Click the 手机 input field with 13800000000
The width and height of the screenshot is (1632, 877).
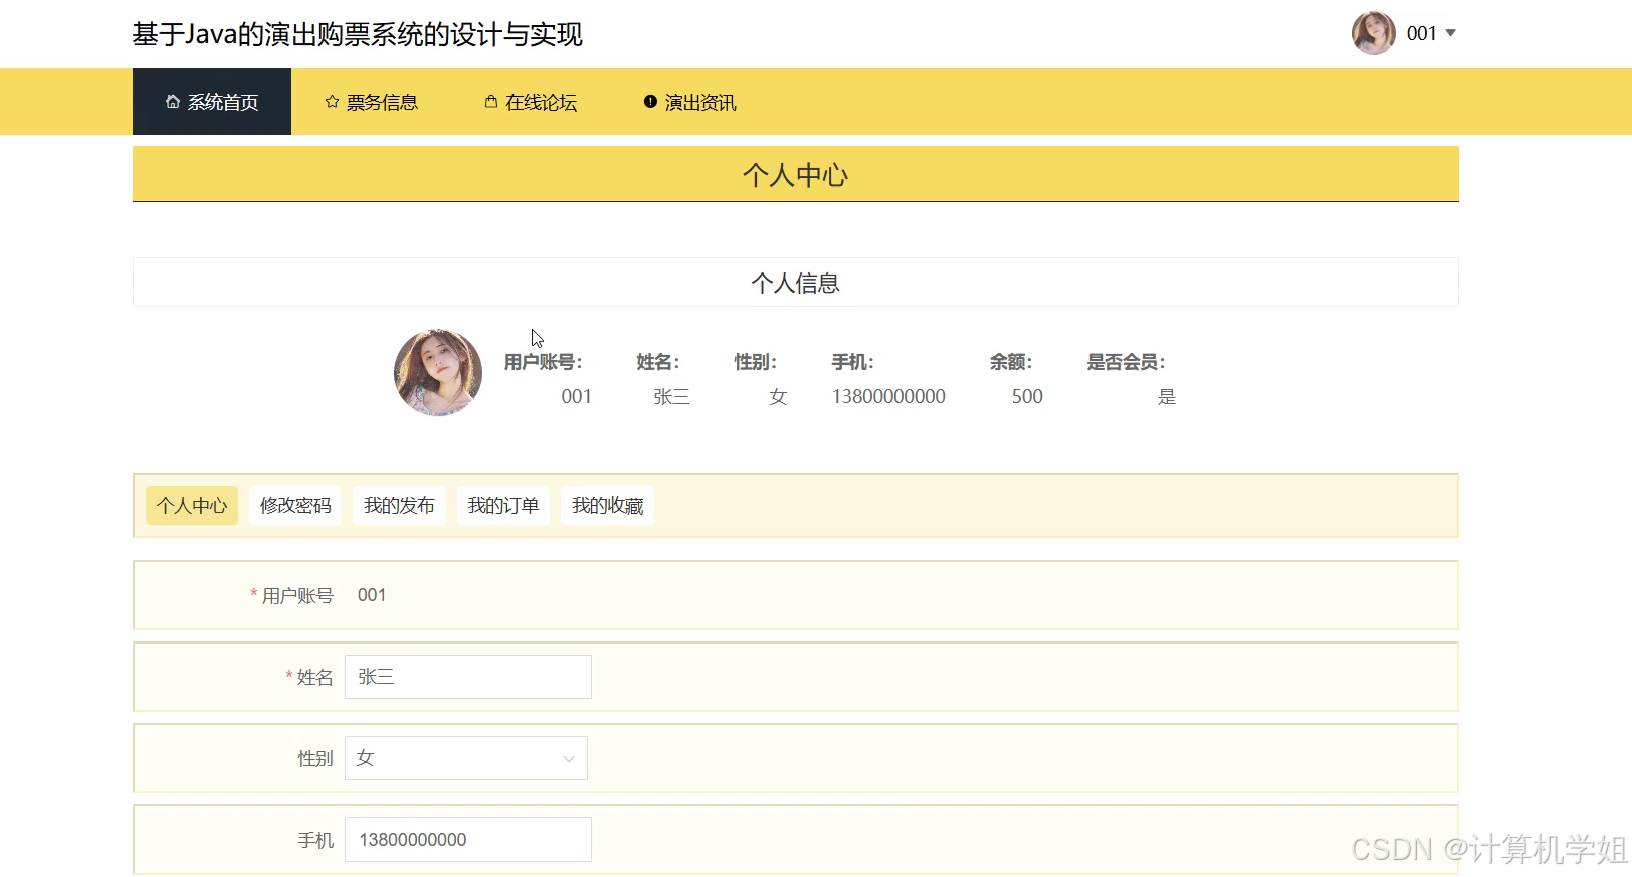468,840
